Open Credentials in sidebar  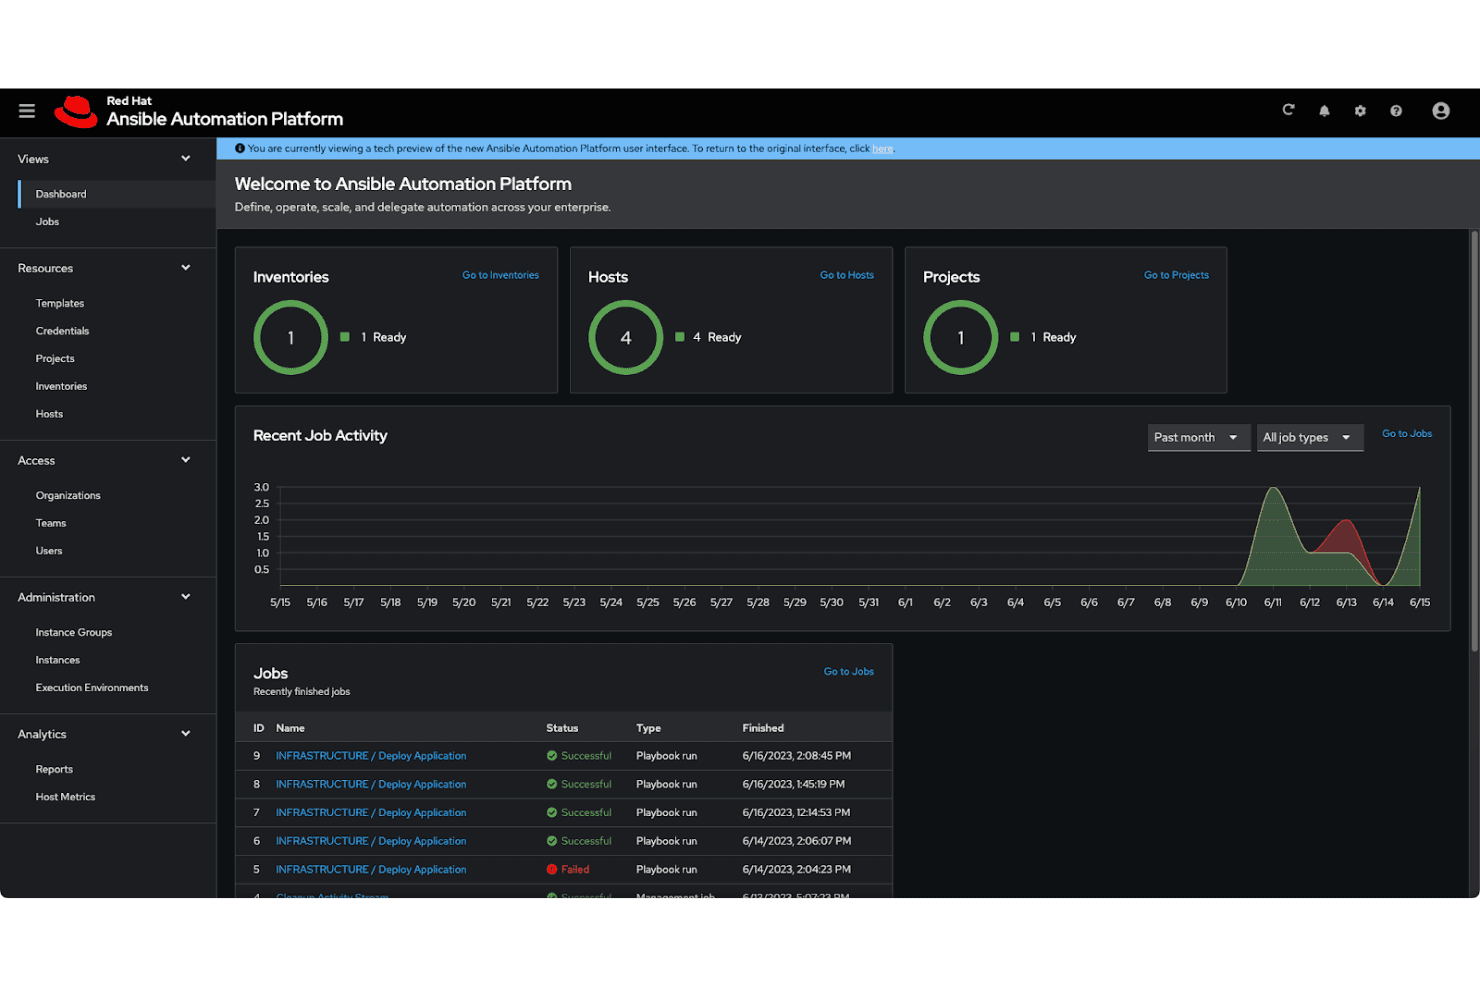coord(62,331)
